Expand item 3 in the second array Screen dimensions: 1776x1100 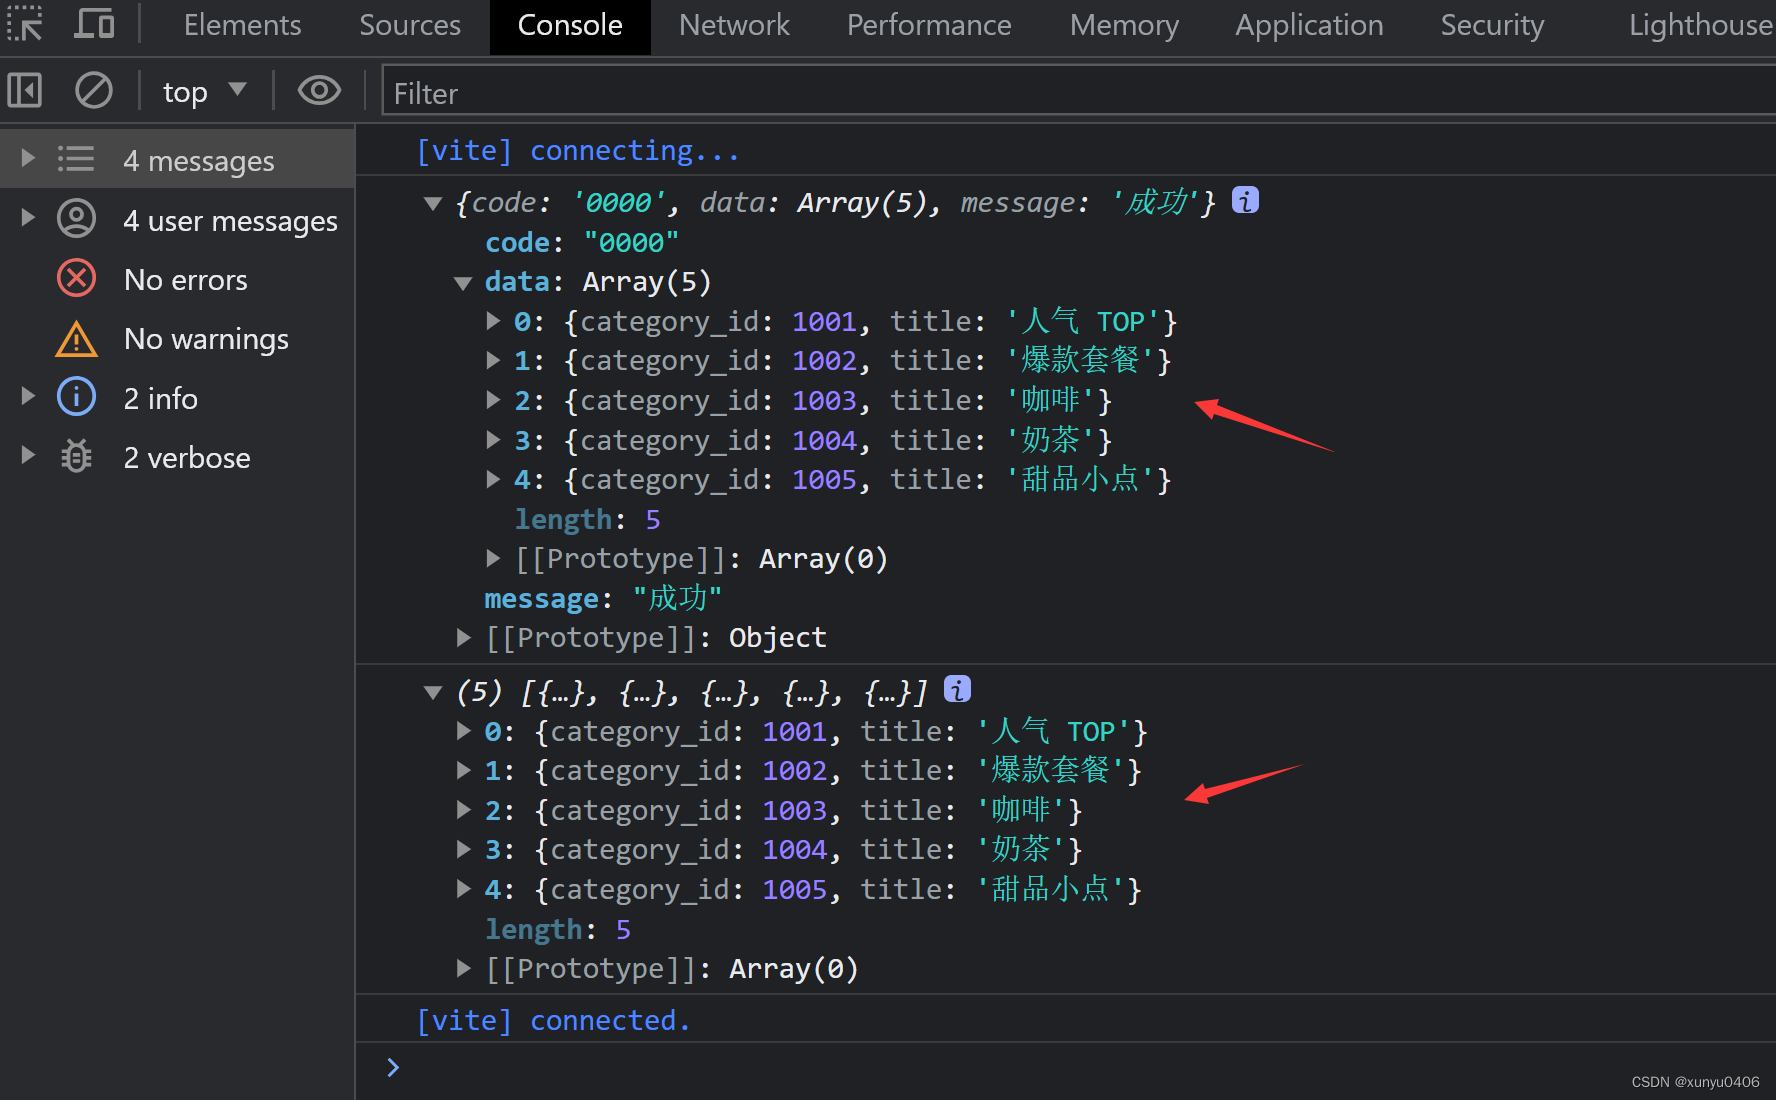463,849
